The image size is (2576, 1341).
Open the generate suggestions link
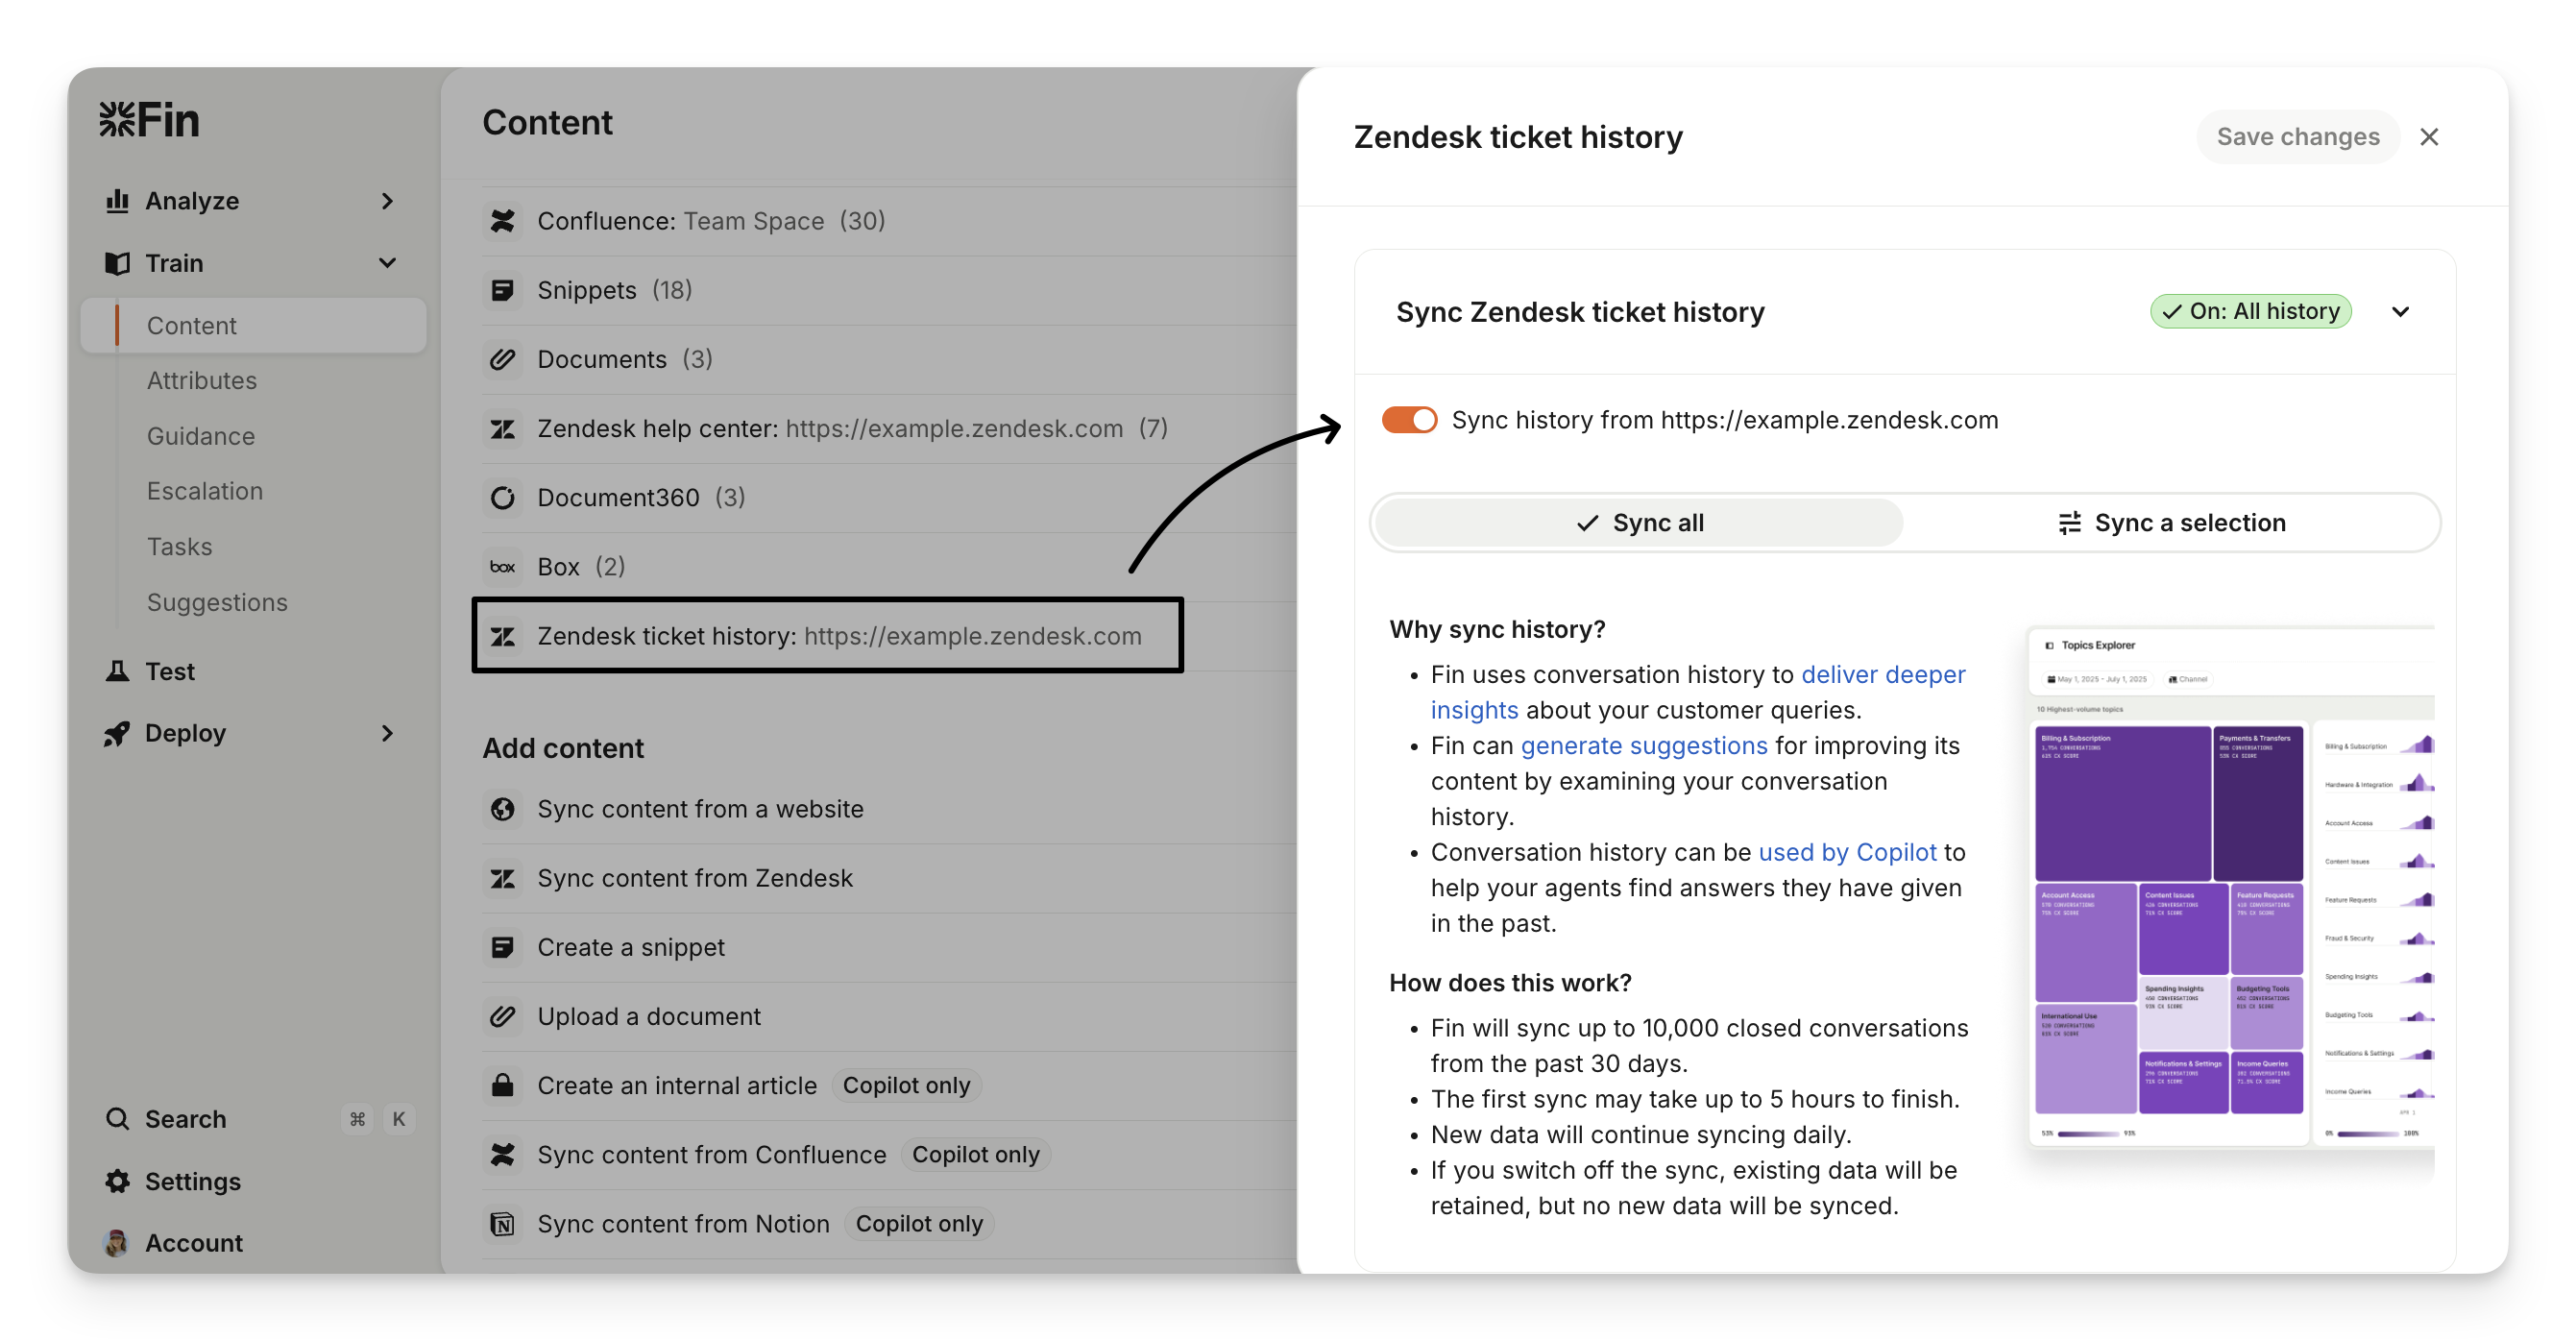pyautogui.click(x=1644, y=746)
